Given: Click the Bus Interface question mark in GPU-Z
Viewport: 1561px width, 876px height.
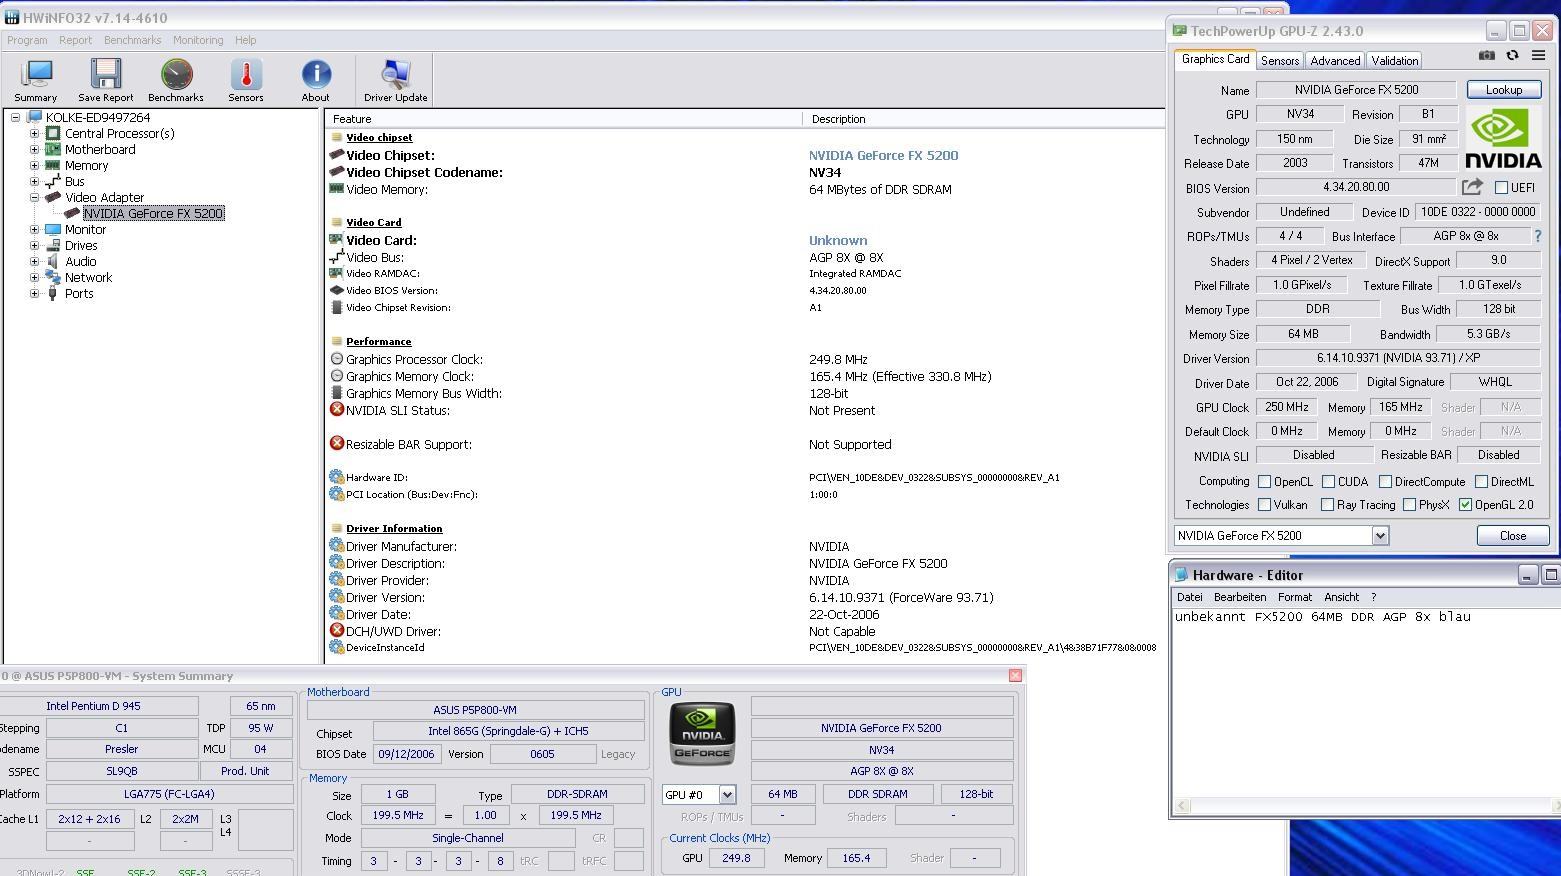Looking at the screenshot, I should [x=1538, y=236].
